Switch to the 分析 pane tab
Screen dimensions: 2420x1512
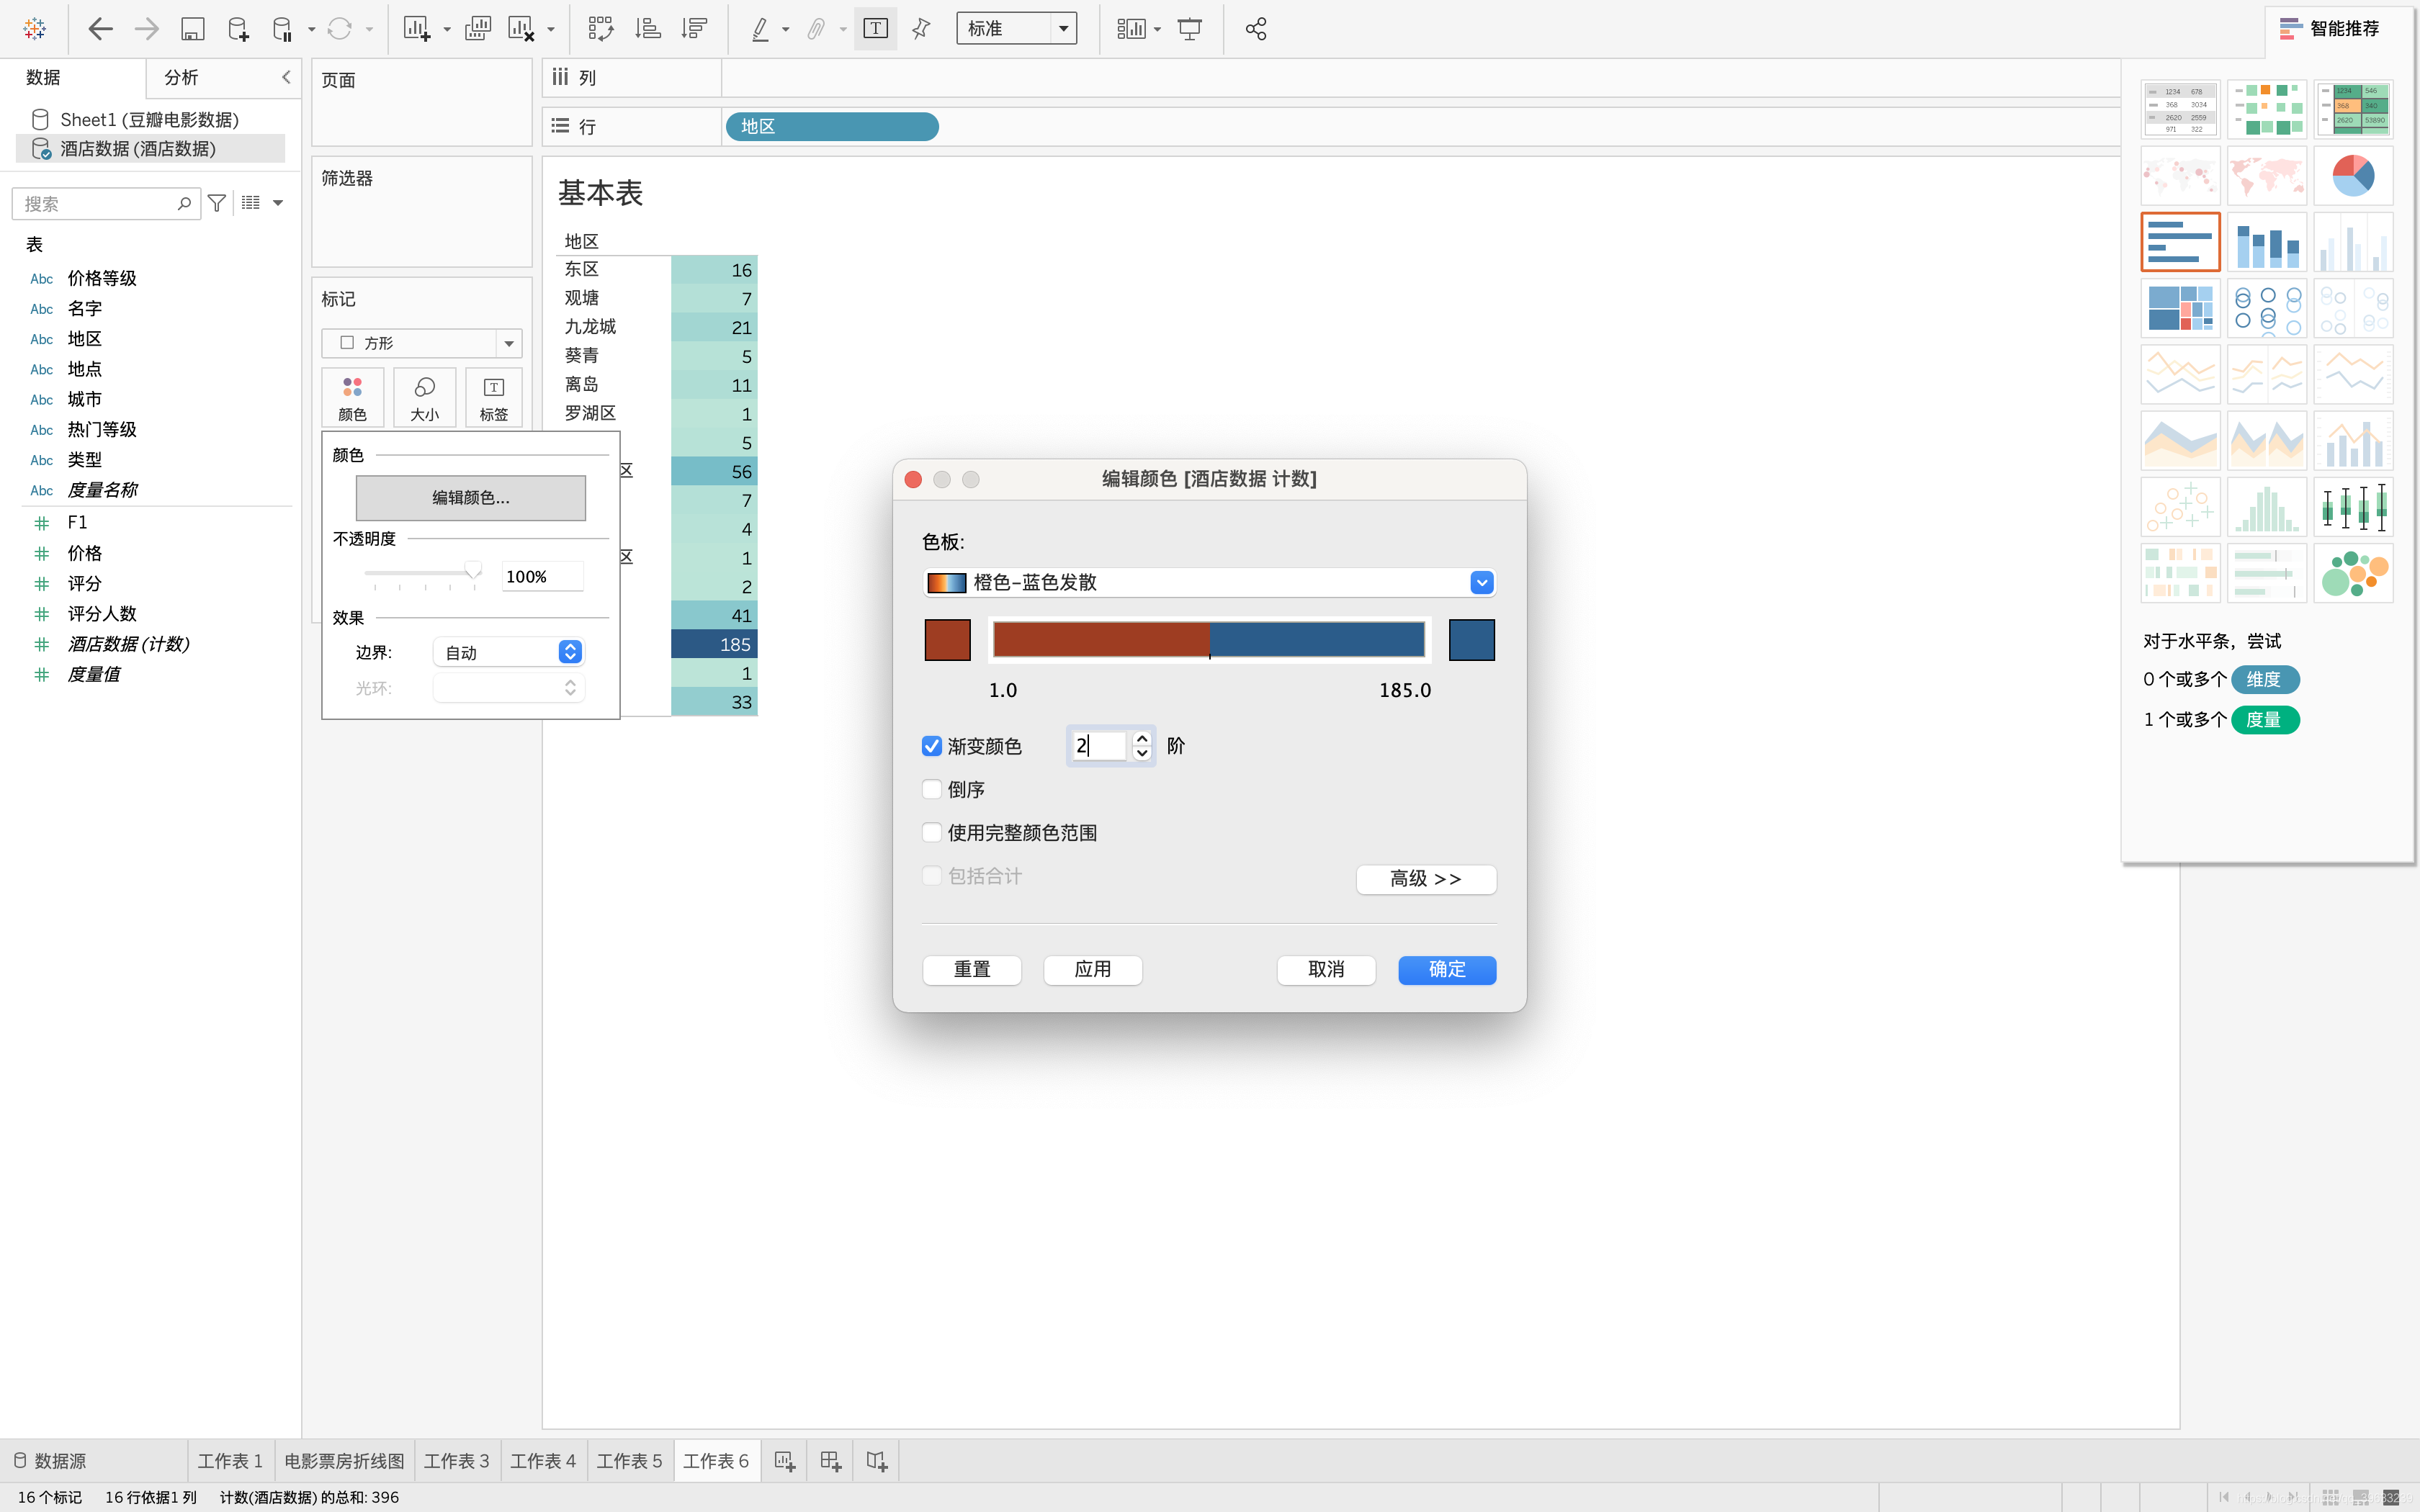(181, 77)
